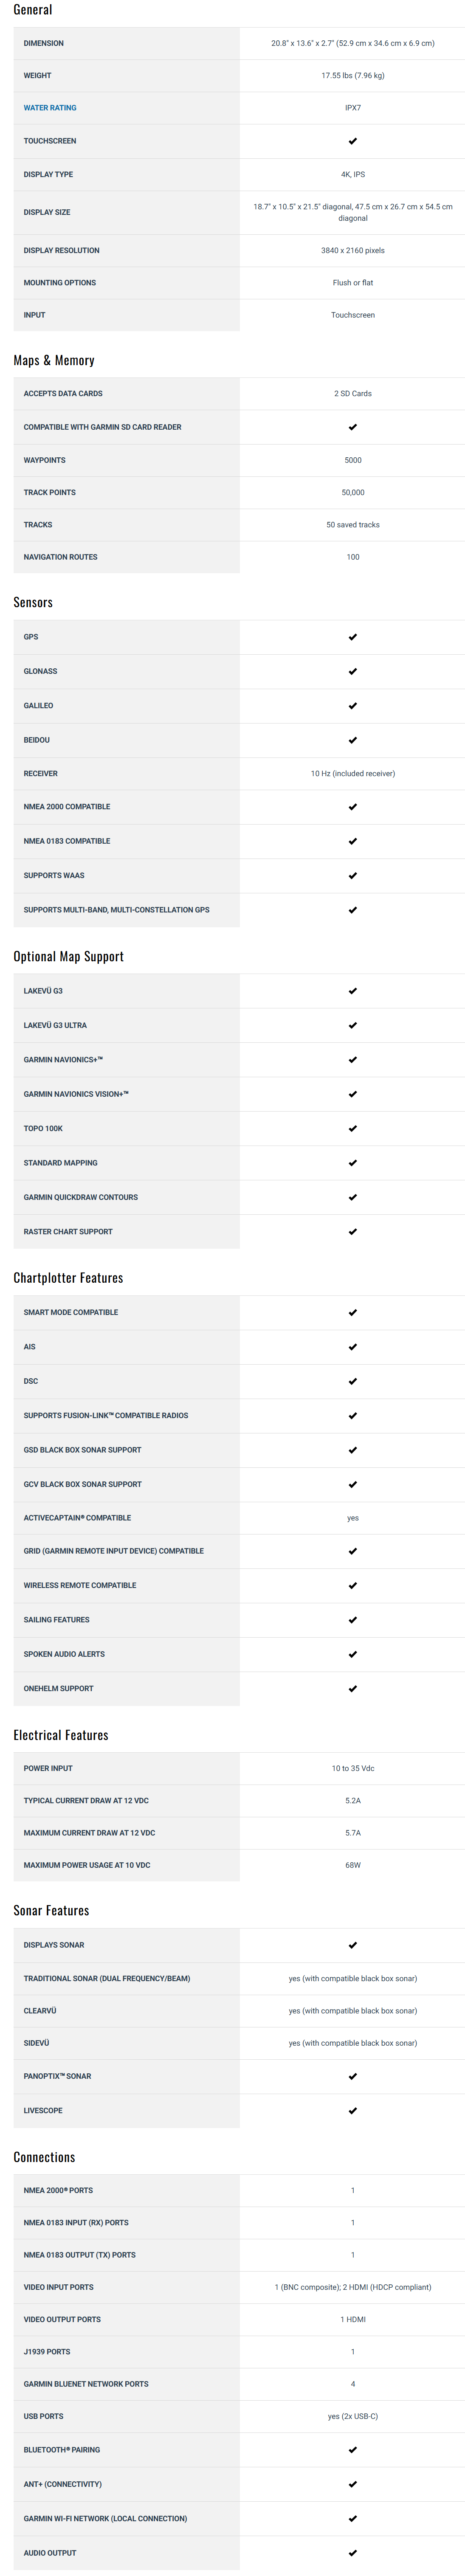Image resolution: width=465 pixels, height=2576 pixels.
Task: Click the AIS checkmark icon
Action: coord(353,1347)
